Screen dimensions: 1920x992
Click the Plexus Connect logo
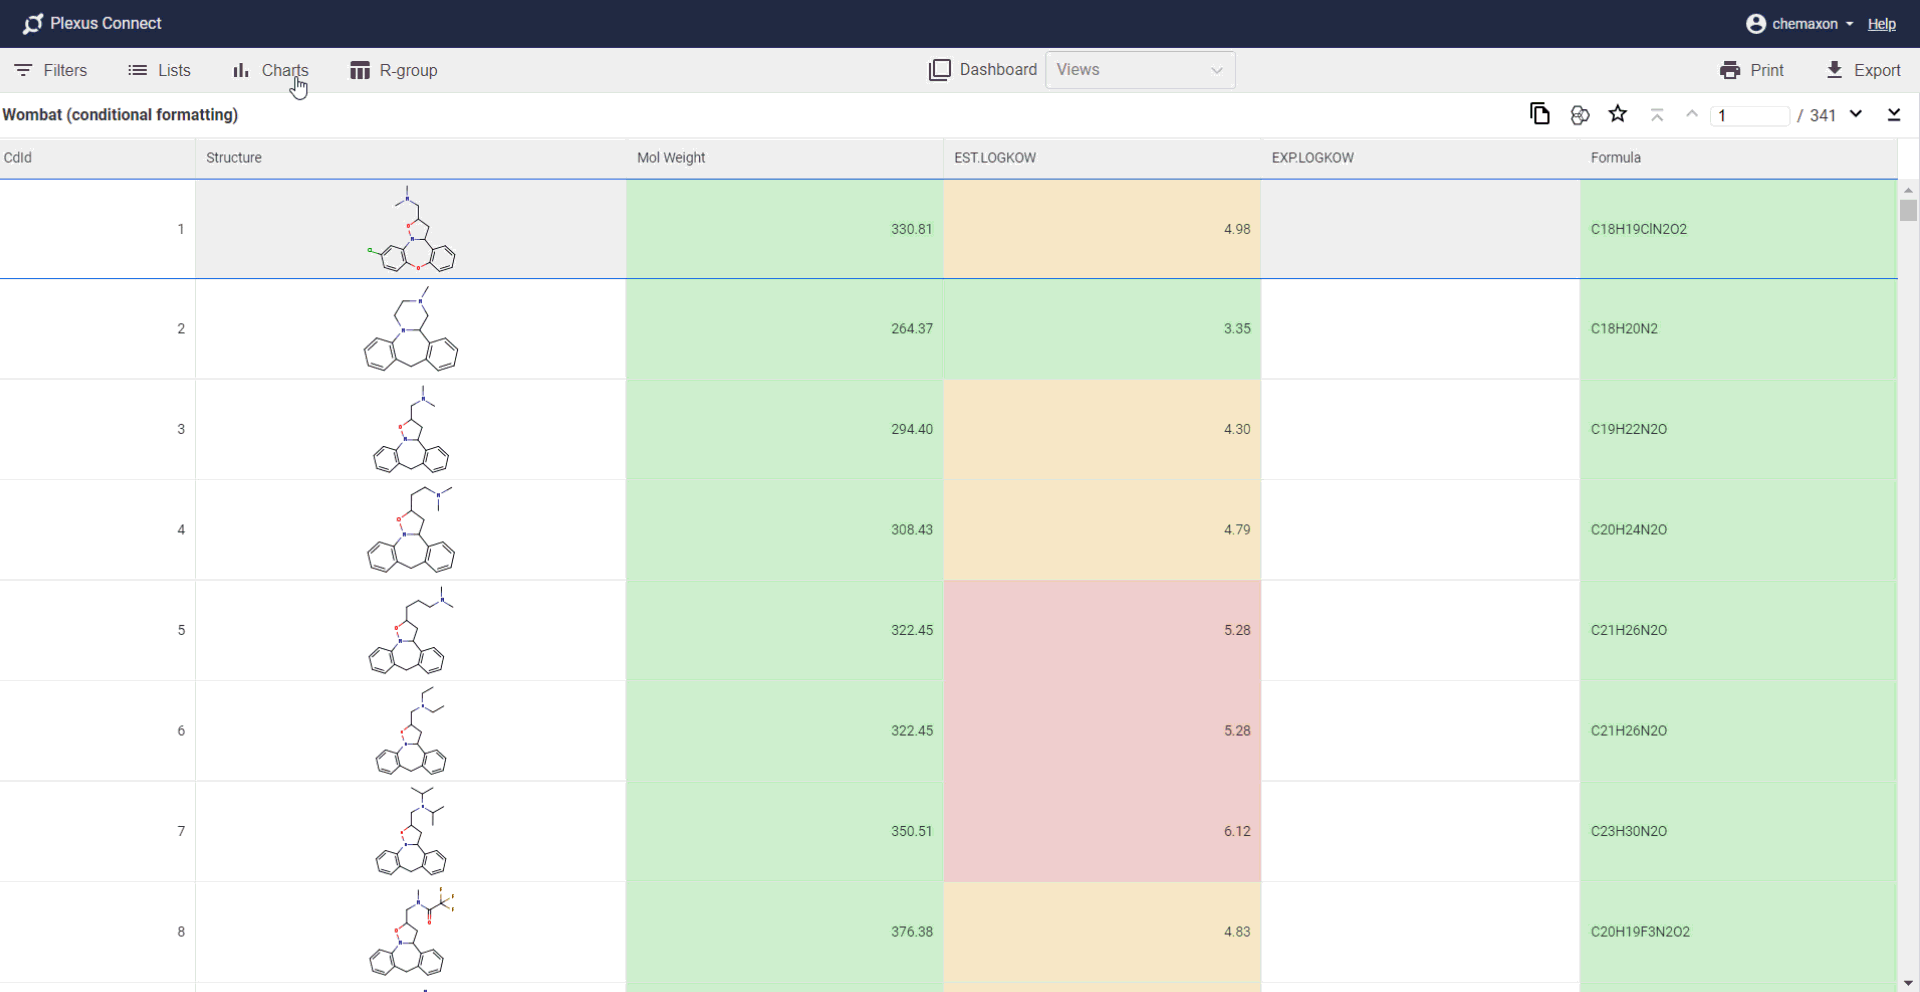(33, 24)
